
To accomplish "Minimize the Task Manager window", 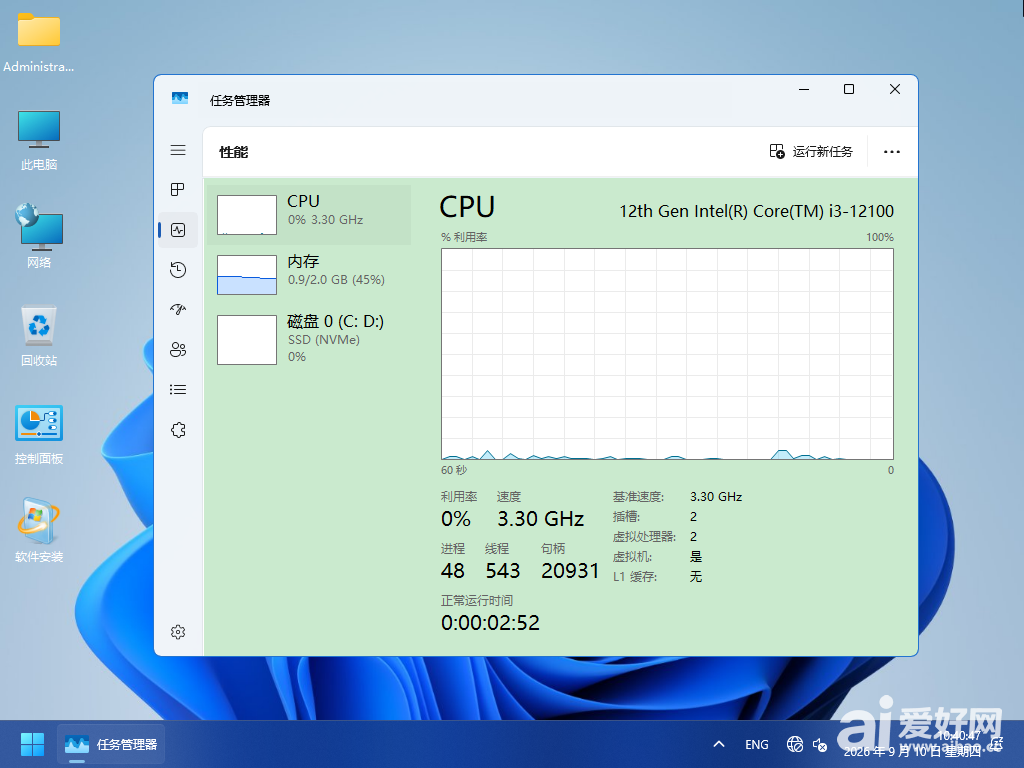I will 804,89.
